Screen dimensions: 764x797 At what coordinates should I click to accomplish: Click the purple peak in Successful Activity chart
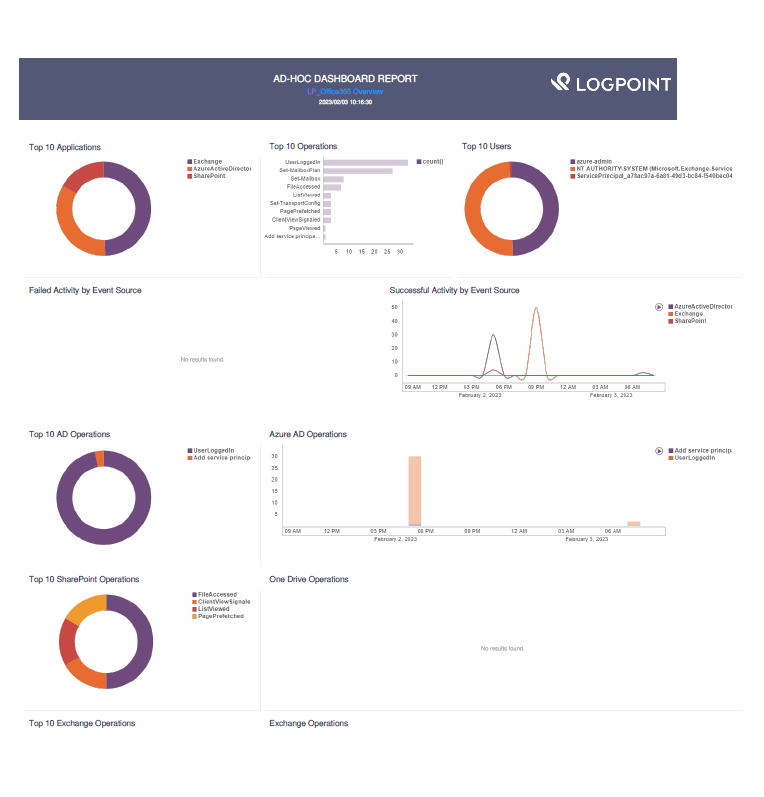[x=493, y=336]
